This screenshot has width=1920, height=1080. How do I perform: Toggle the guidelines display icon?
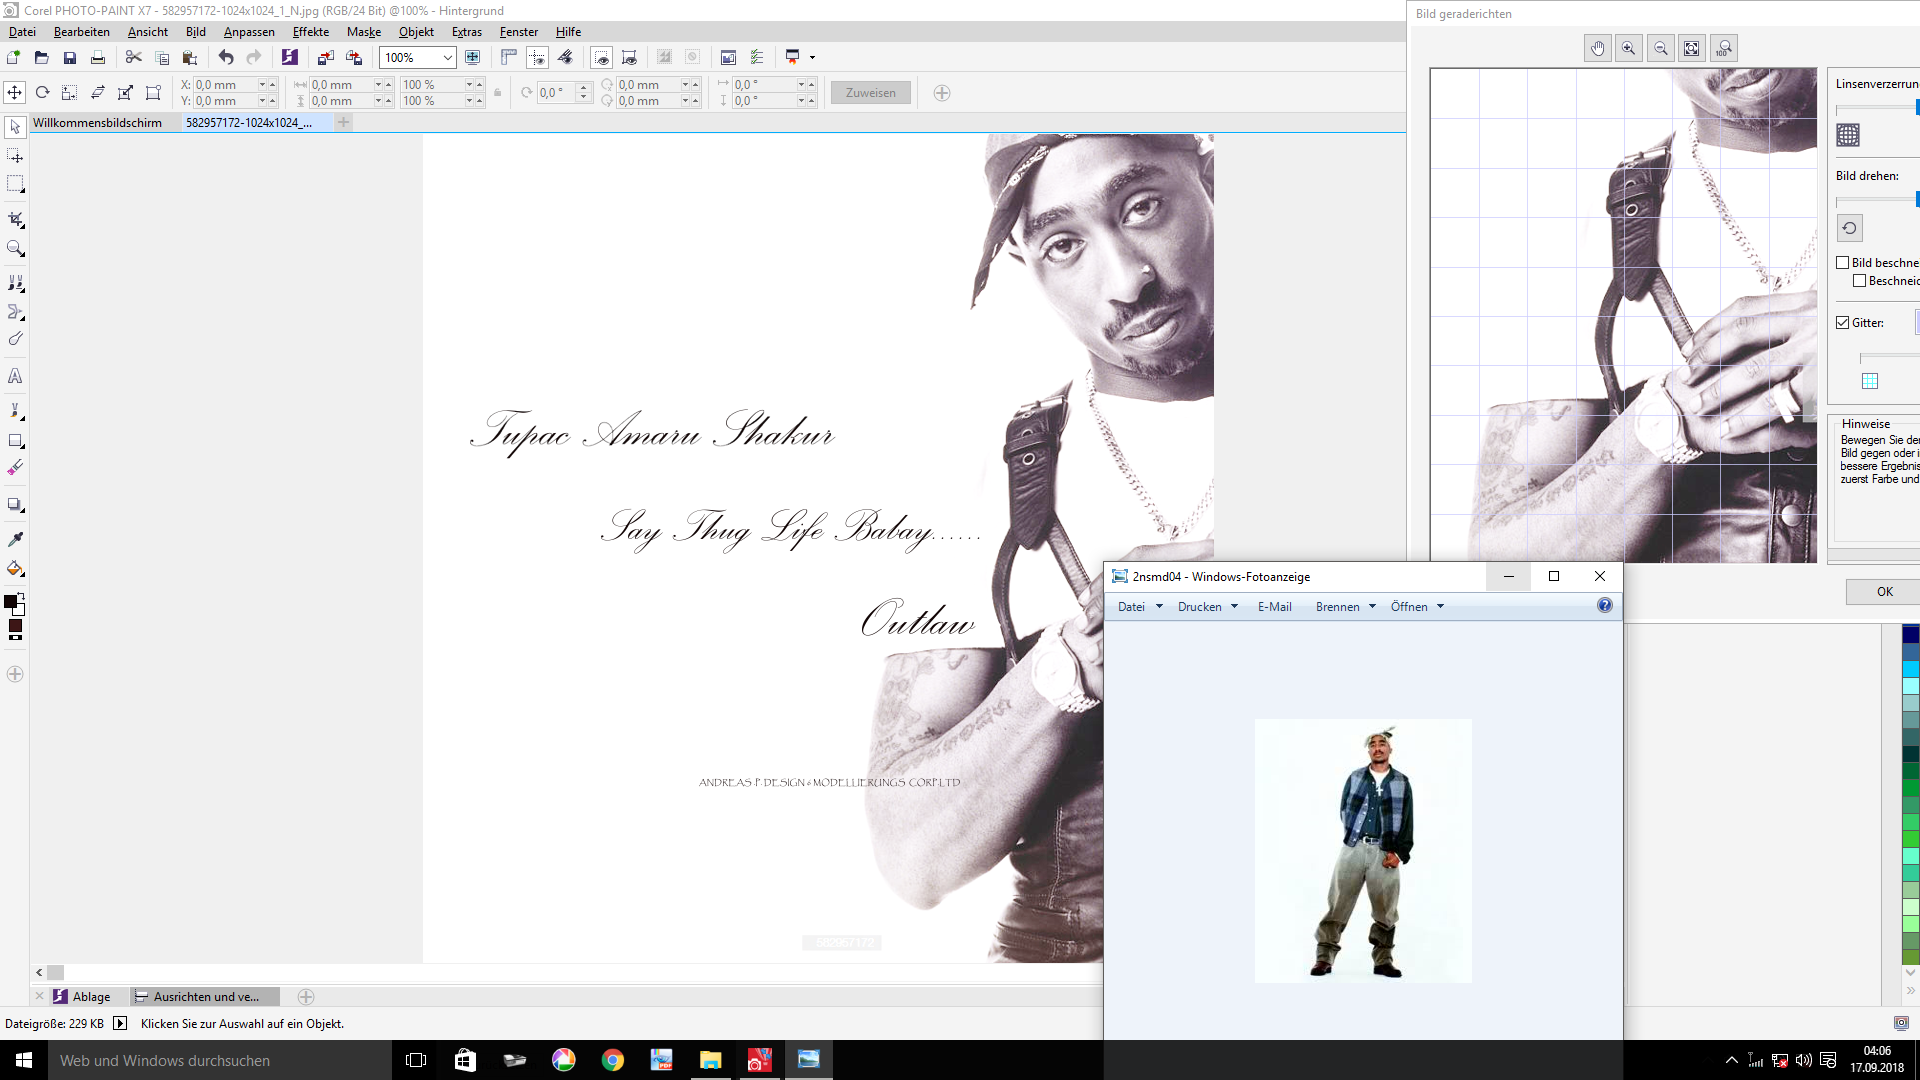(x=537, y=57)
